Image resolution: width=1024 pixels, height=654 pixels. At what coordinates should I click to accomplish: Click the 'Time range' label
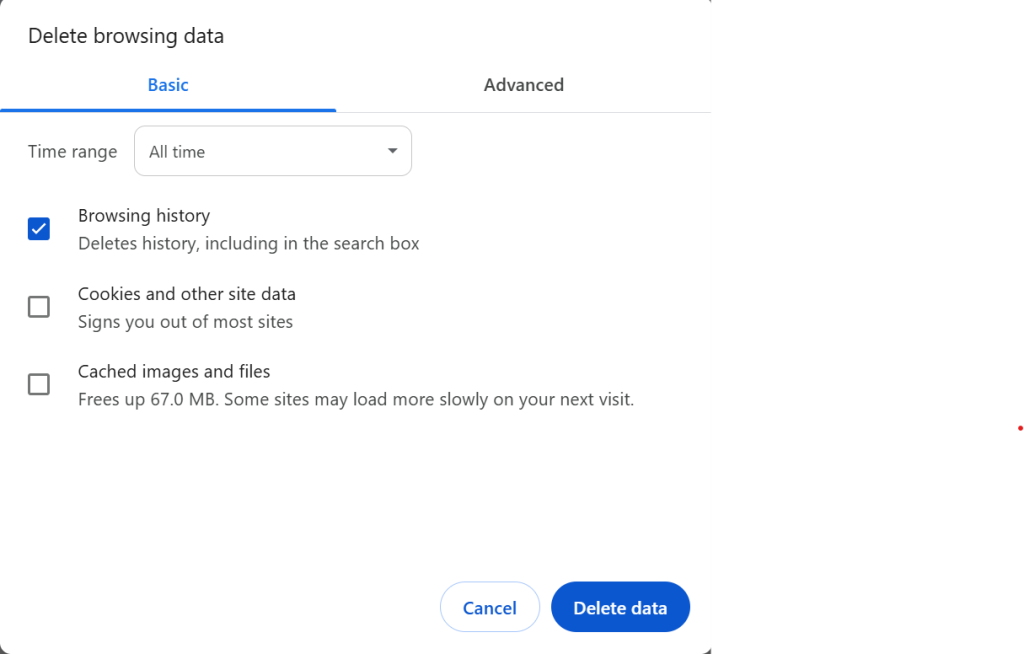72,152
